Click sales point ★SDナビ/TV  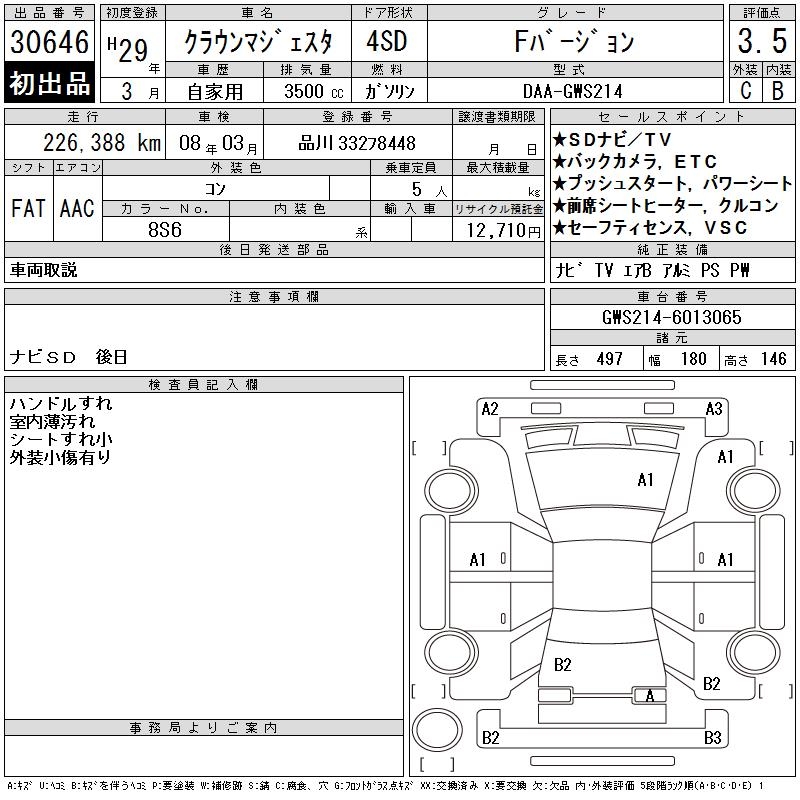click(612, 139)
